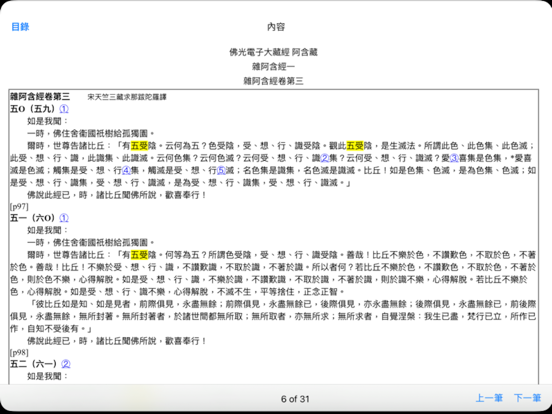Open footnote ② beside 五二（六一）
Viewport: 552px width, 414px height.
click(x=65, y=364)
